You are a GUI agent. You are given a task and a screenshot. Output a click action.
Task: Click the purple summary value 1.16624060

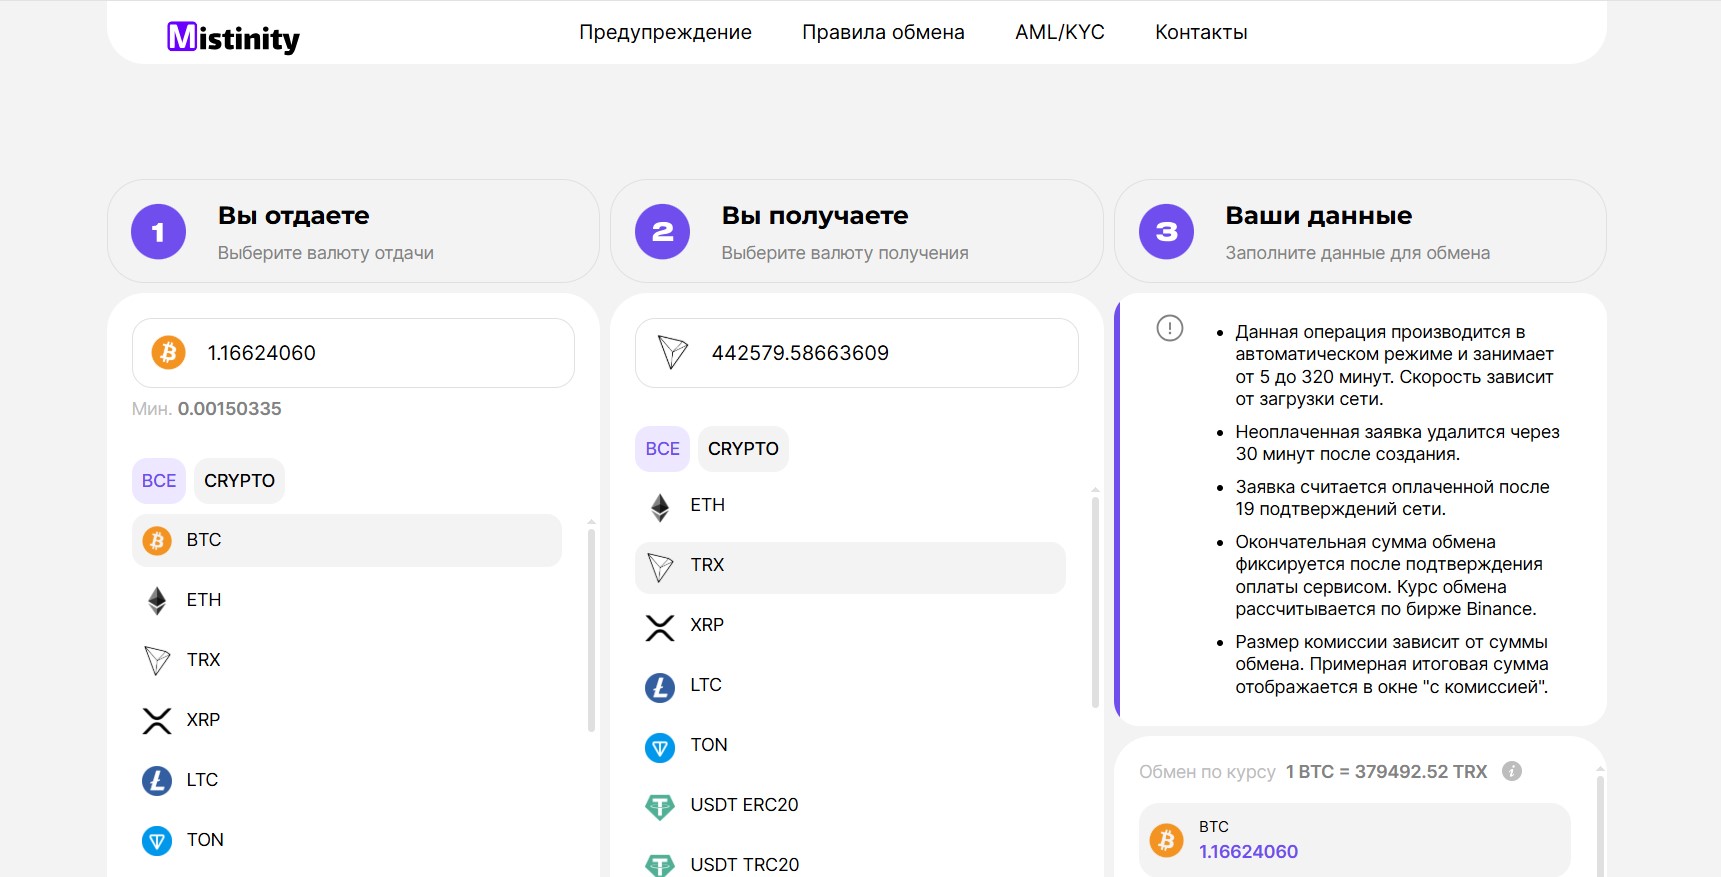tap(1249, 852)
